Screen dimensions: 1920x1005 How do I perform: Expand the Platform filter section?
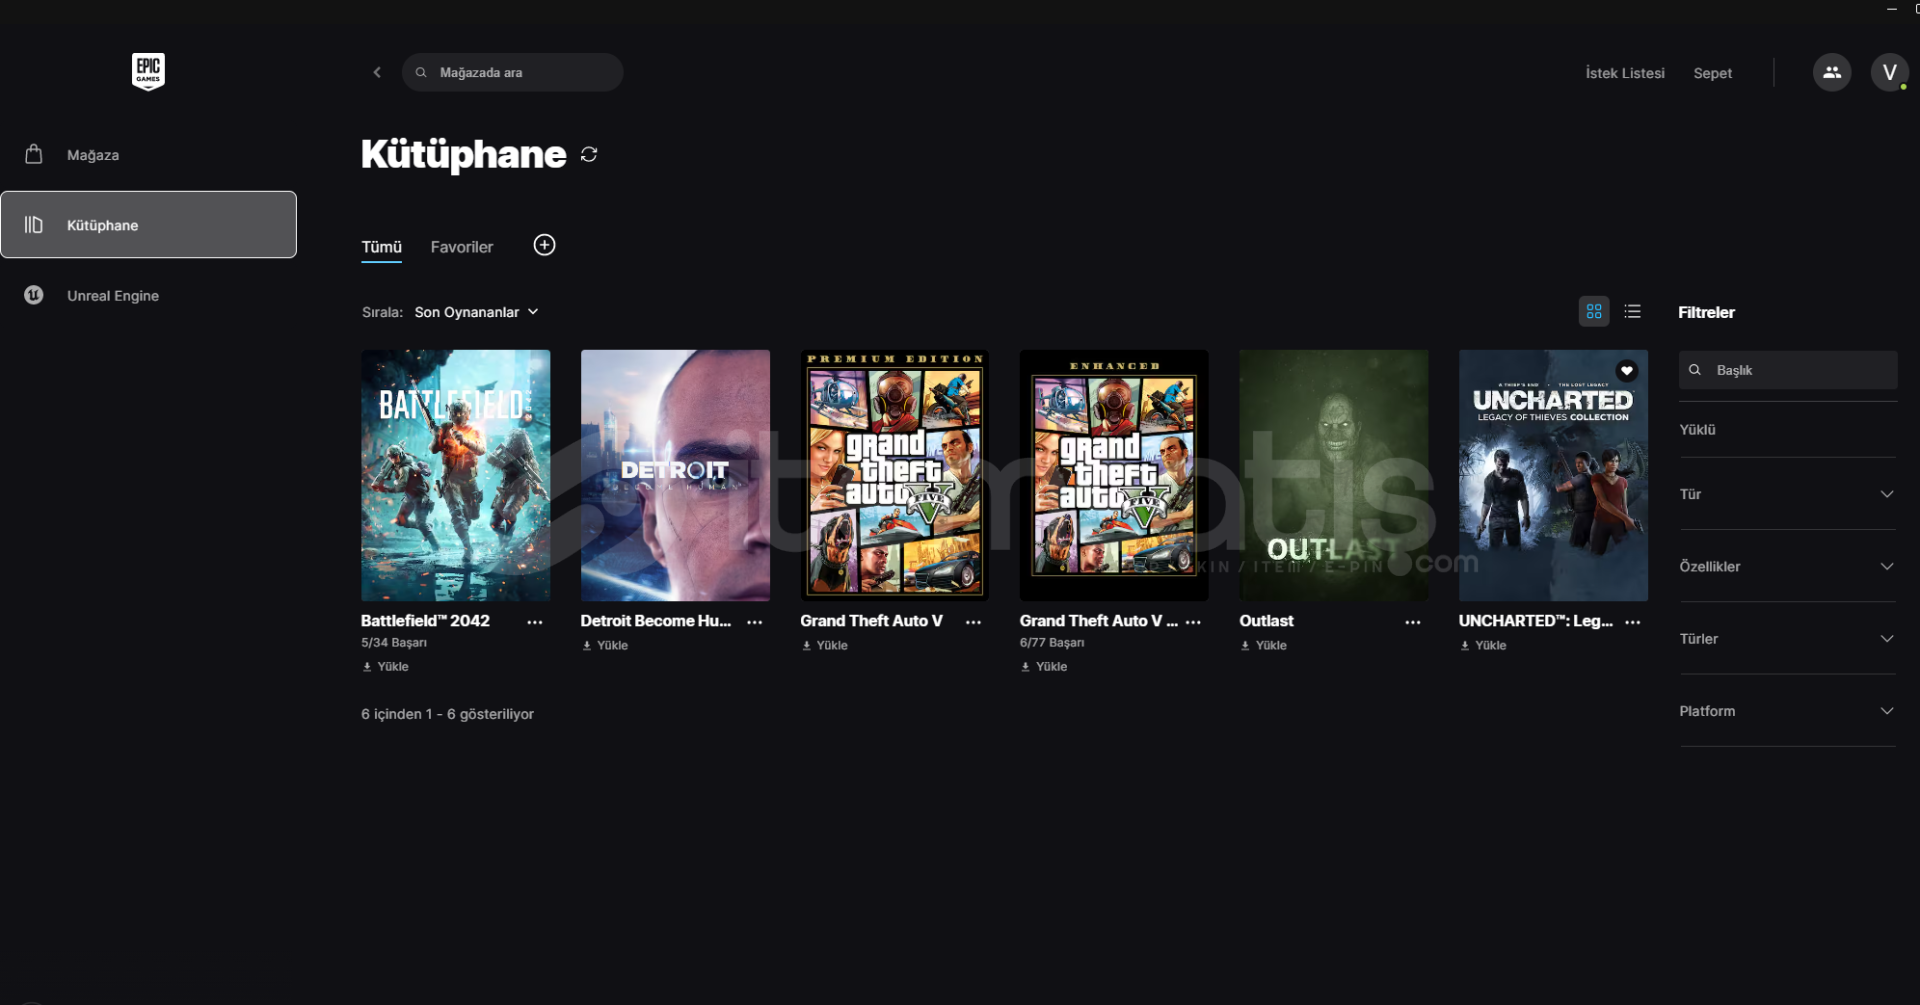(1788, 711)
